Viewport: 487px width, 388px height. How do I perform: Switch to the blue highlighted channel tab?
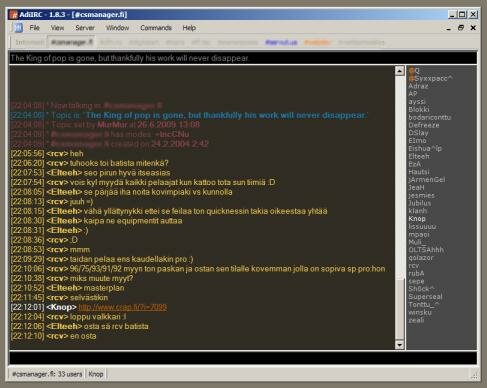click(281, 42)
